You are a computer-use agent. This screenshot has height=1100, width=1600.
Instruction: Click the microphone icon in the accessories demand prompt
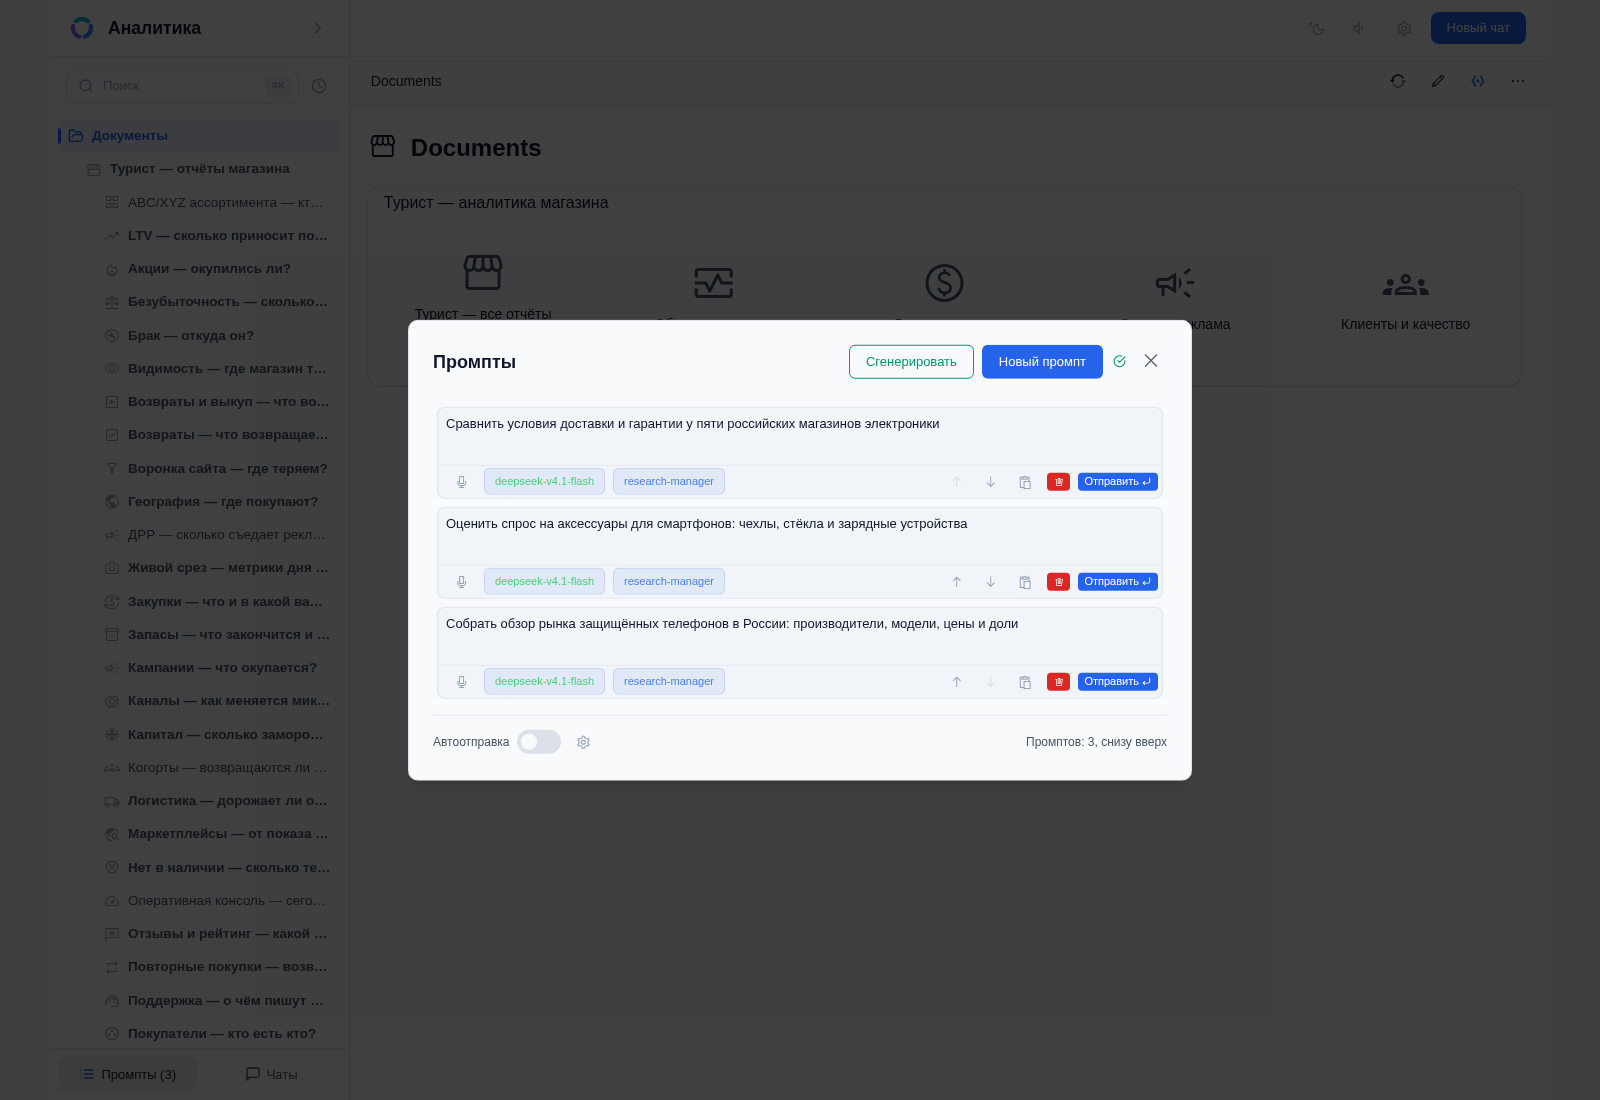click(461, 582)
